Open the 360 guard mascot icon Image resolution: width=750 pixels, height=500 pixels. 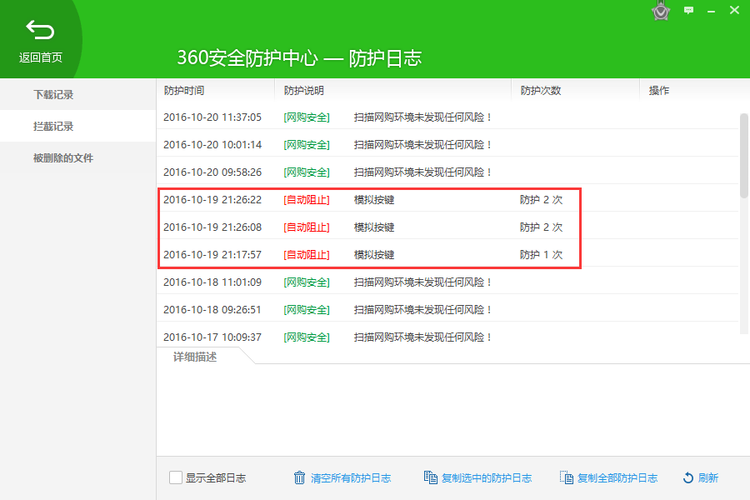(661, 11)
